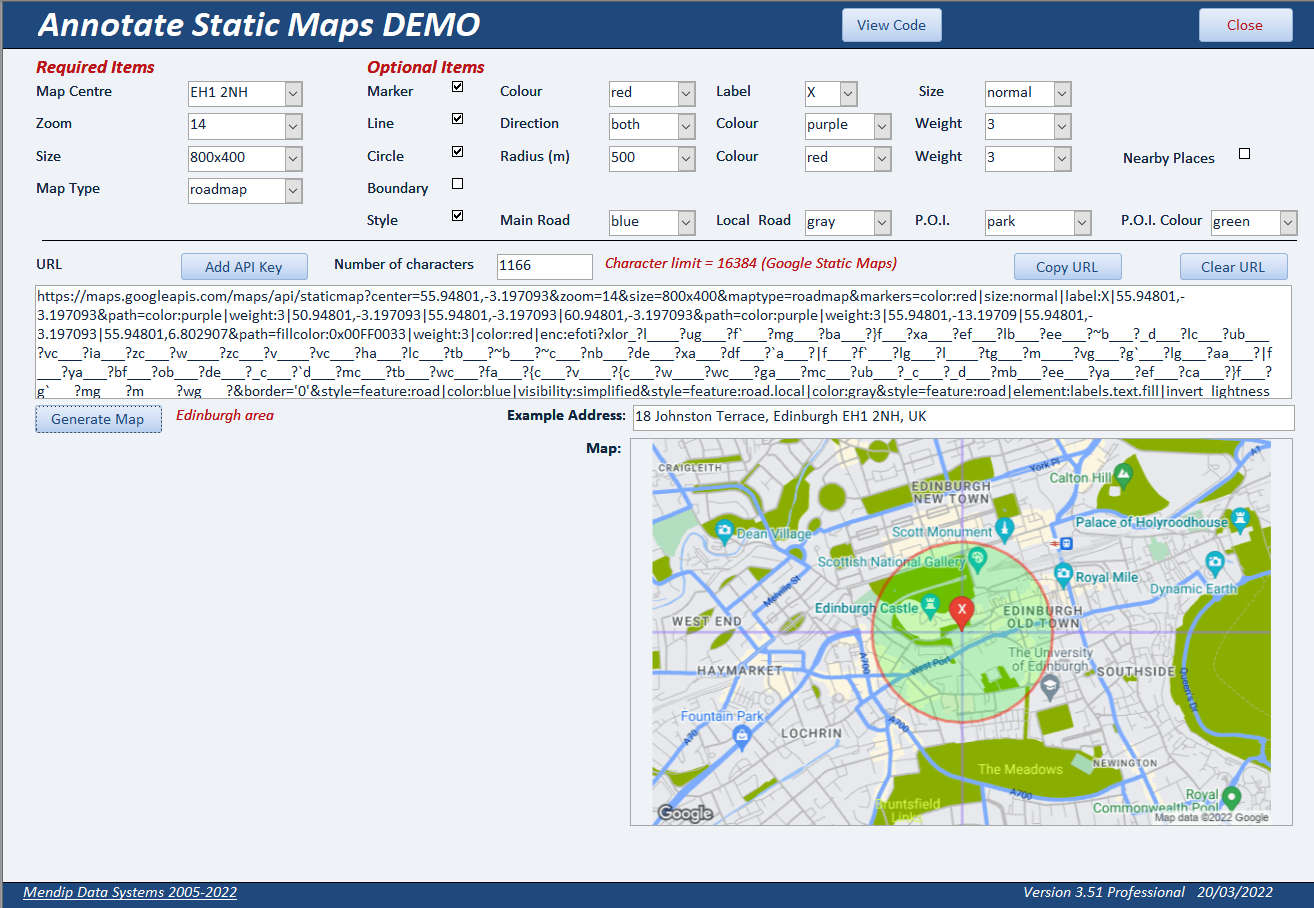This screenshot has width=1314, height=908.
Task: Open the Map Centre dropdown
Action: 293,94
